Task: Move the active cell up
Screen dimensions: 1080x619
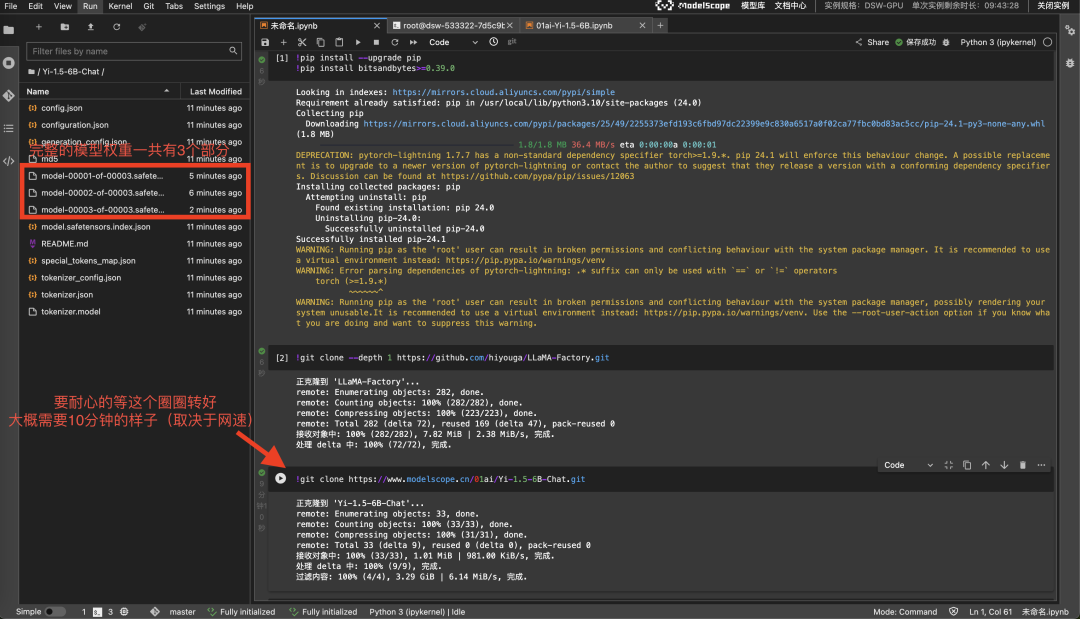Action: pyautogui.click(x=986, y=465)
